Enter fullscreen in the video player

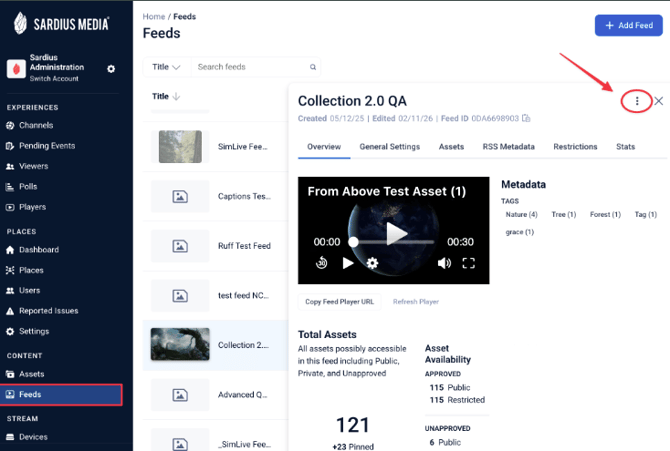pos(468,263)
